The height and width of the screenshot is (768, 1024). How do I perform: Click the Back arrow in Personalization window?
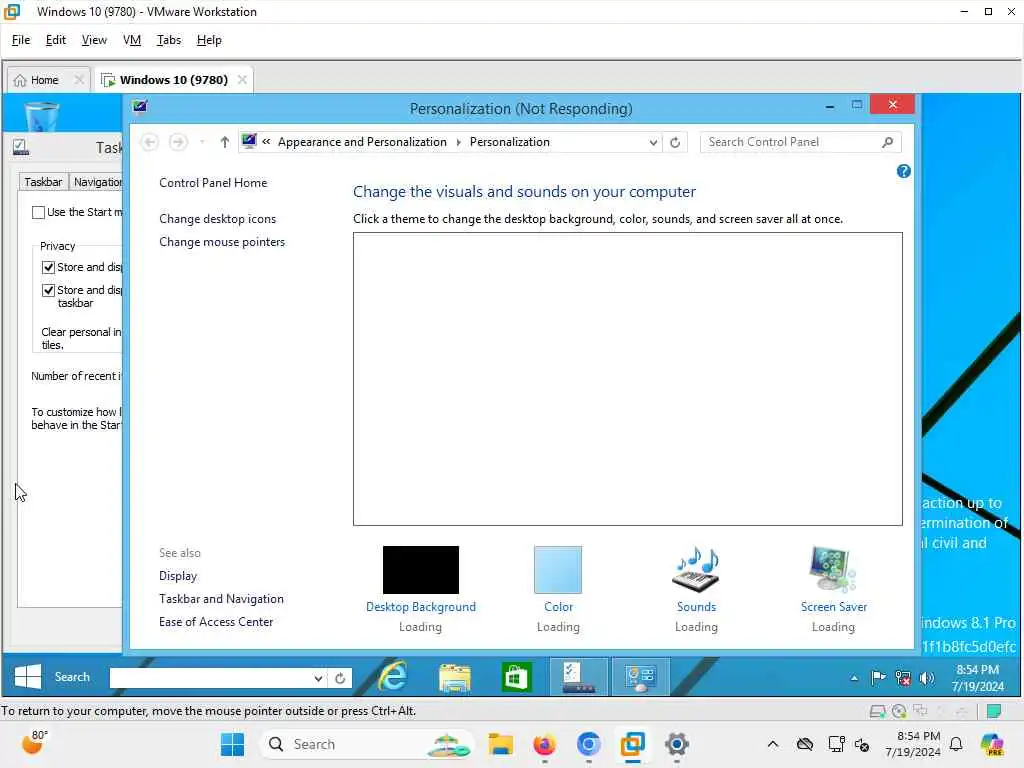(150, 142)
